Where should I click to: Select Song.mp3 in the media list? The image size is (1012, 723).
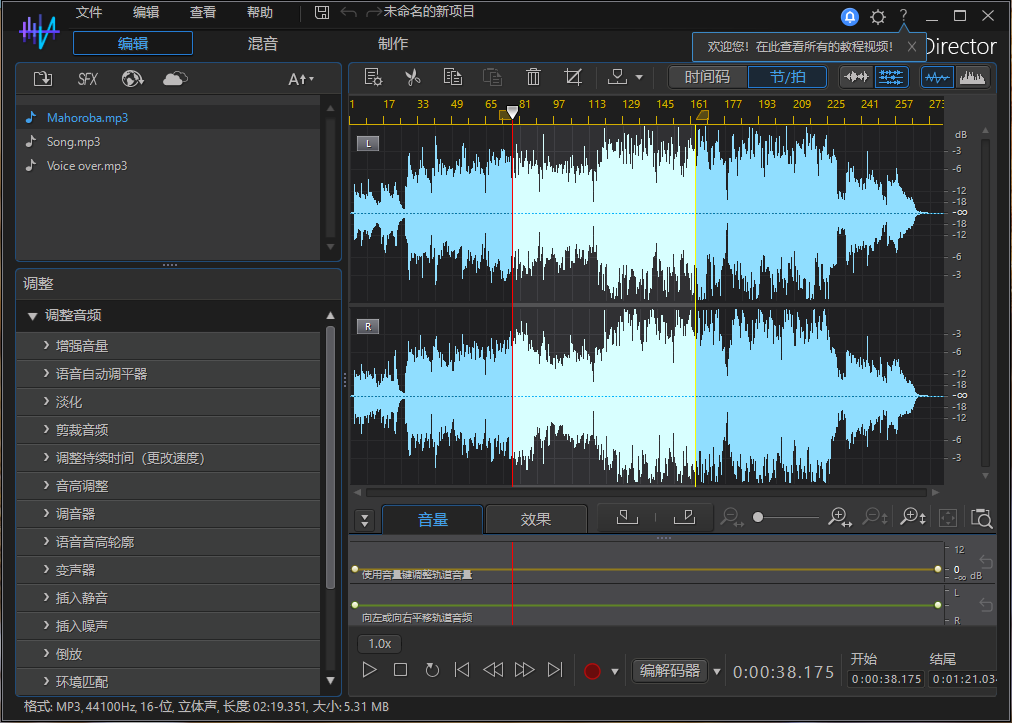[74, 142]
